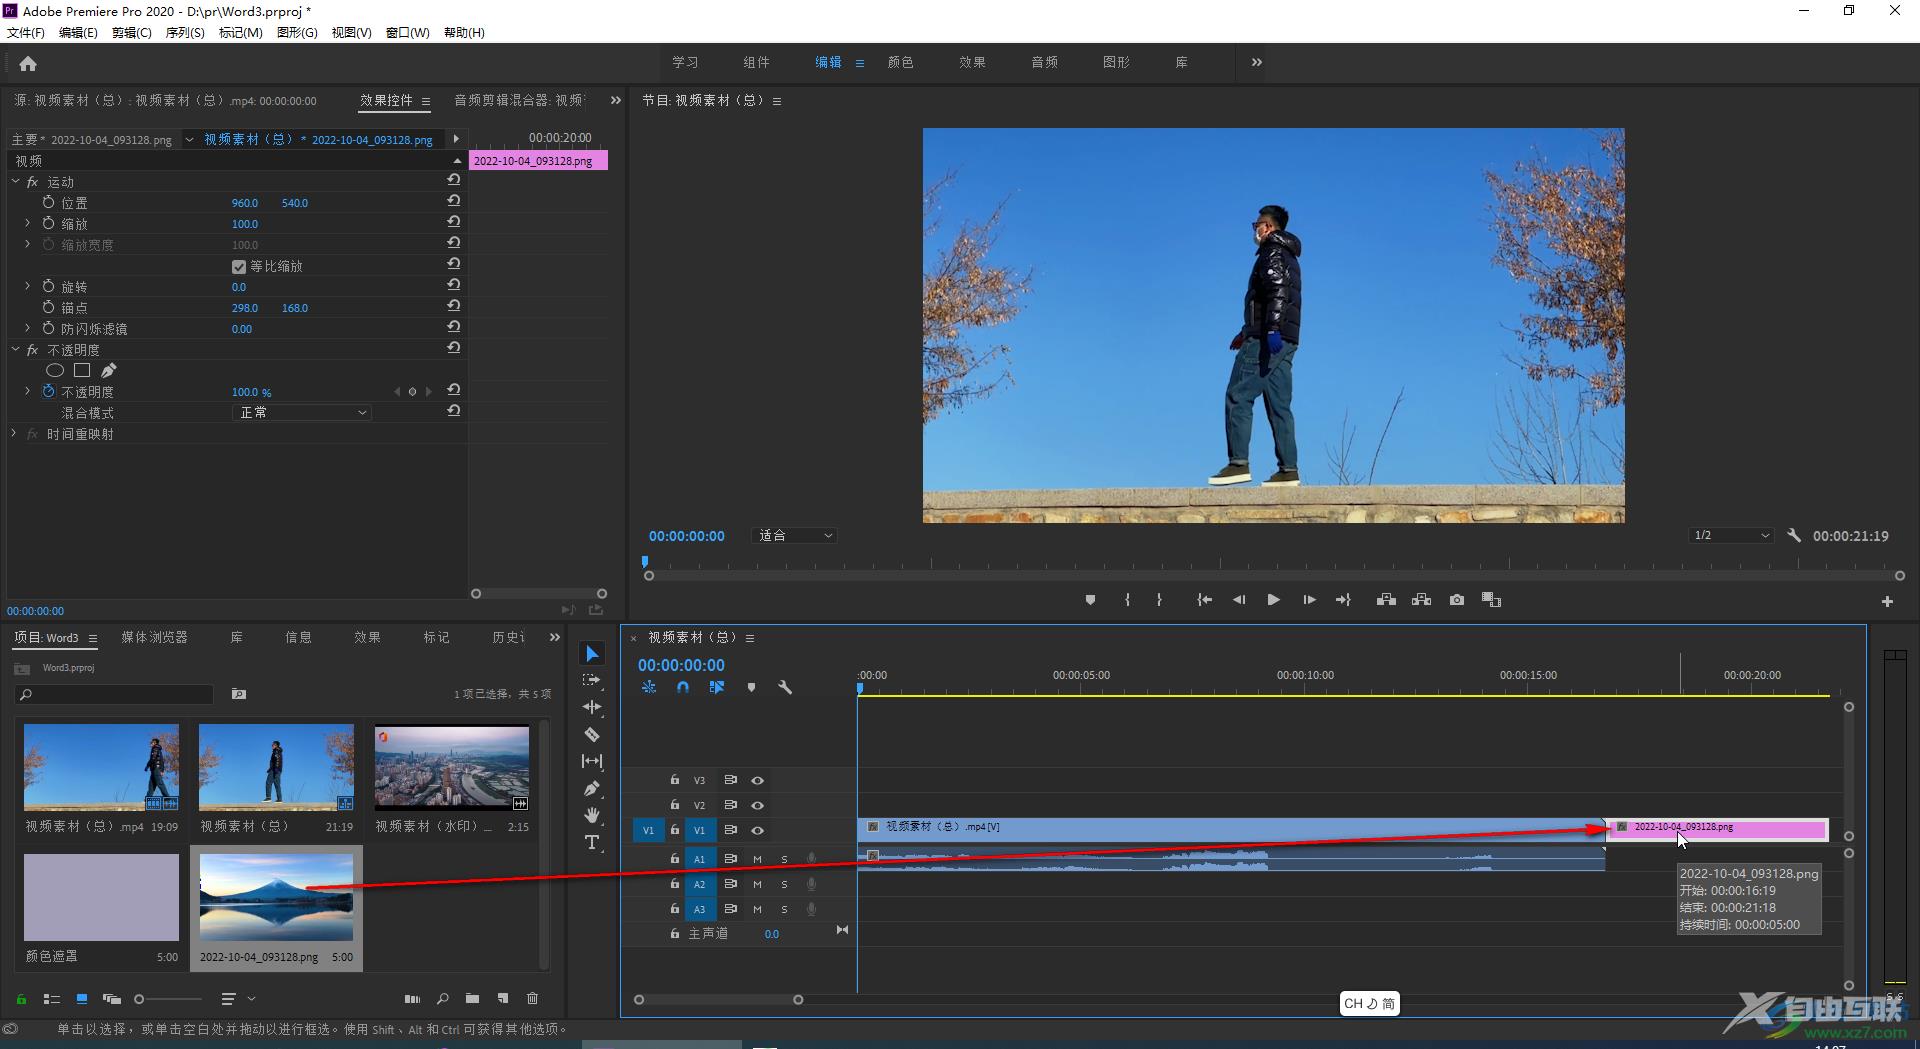Select the Hand tool
This screenshot has height=1049, width=1920.
[592, 815]
